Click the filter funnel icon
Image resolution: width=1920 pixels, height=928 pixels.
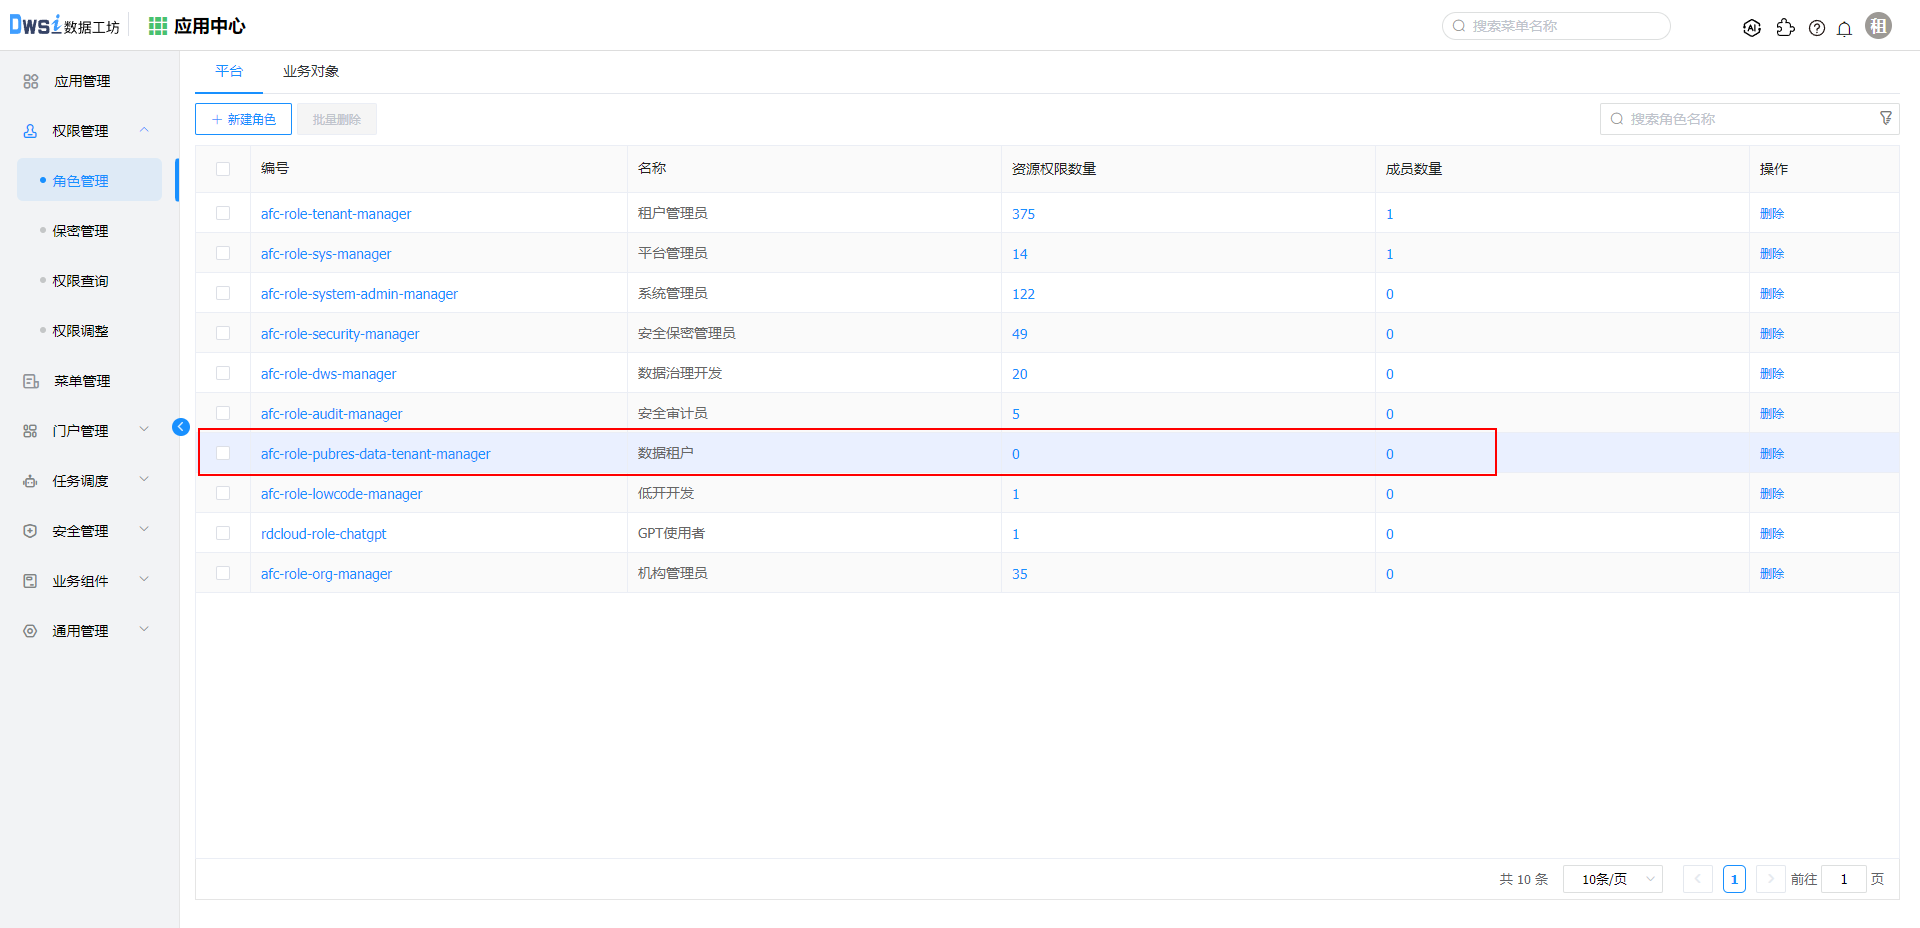click(x=1885, y=118)
